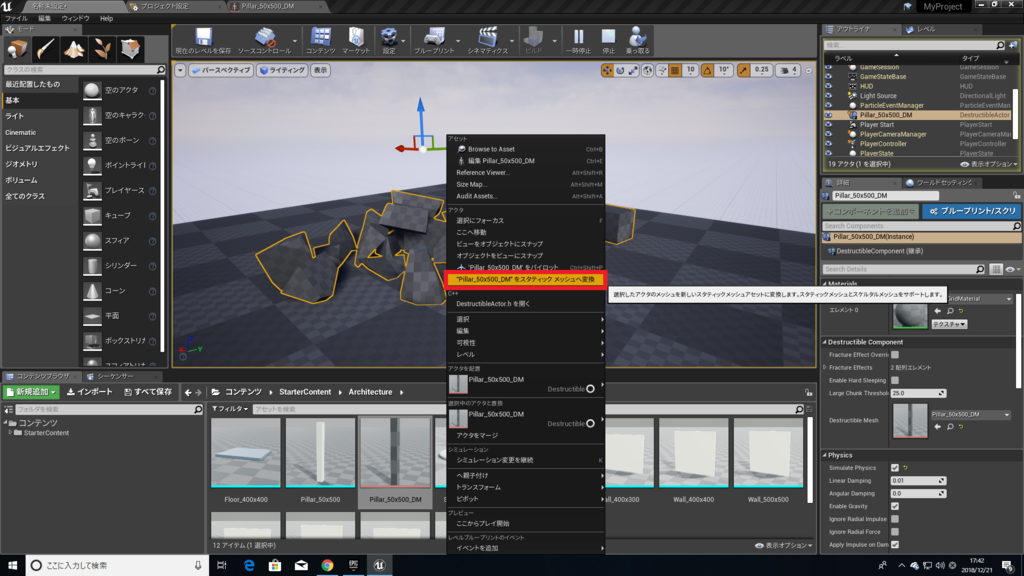
Task: Select rotate gizmo icon in viewport toolbar
Action: point(620,70)
